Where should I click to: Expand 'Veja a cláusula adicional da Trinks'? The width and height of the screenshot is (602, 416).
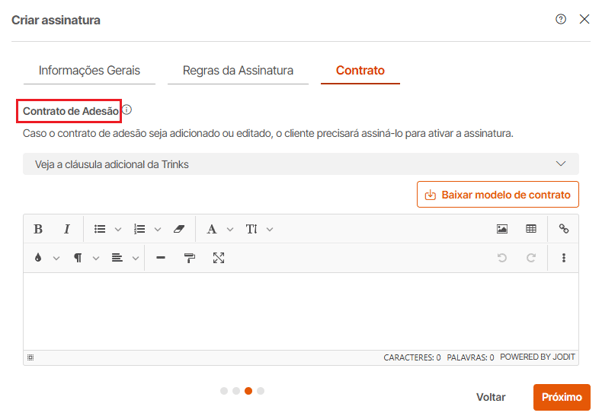(x=300, y=164)
